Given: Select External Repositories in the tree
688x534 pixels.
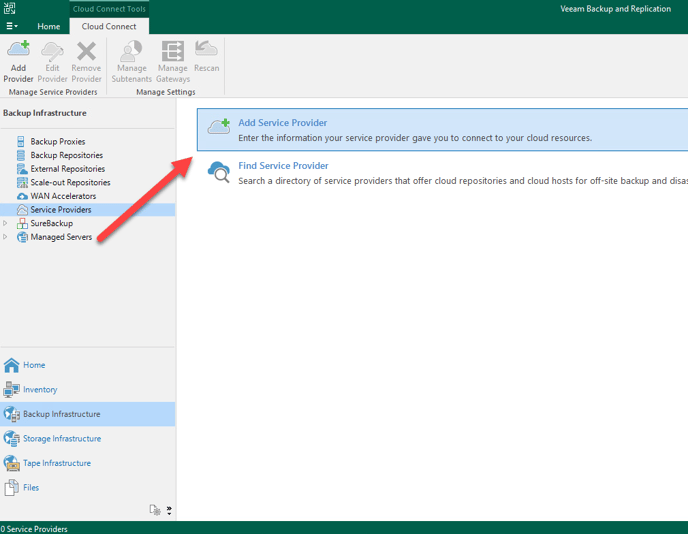Looking at the screenshot, I should [68, 169].
